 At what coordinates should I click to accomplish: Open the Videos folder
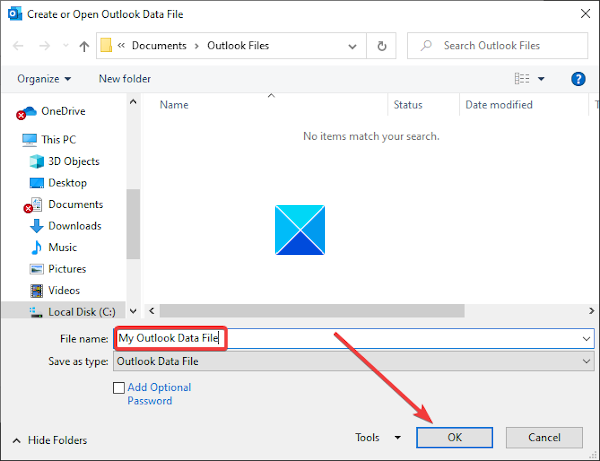[64, 290]
